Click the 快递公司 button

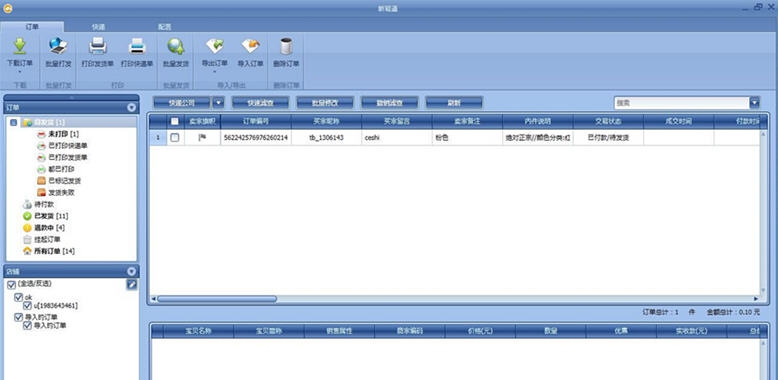182,103
